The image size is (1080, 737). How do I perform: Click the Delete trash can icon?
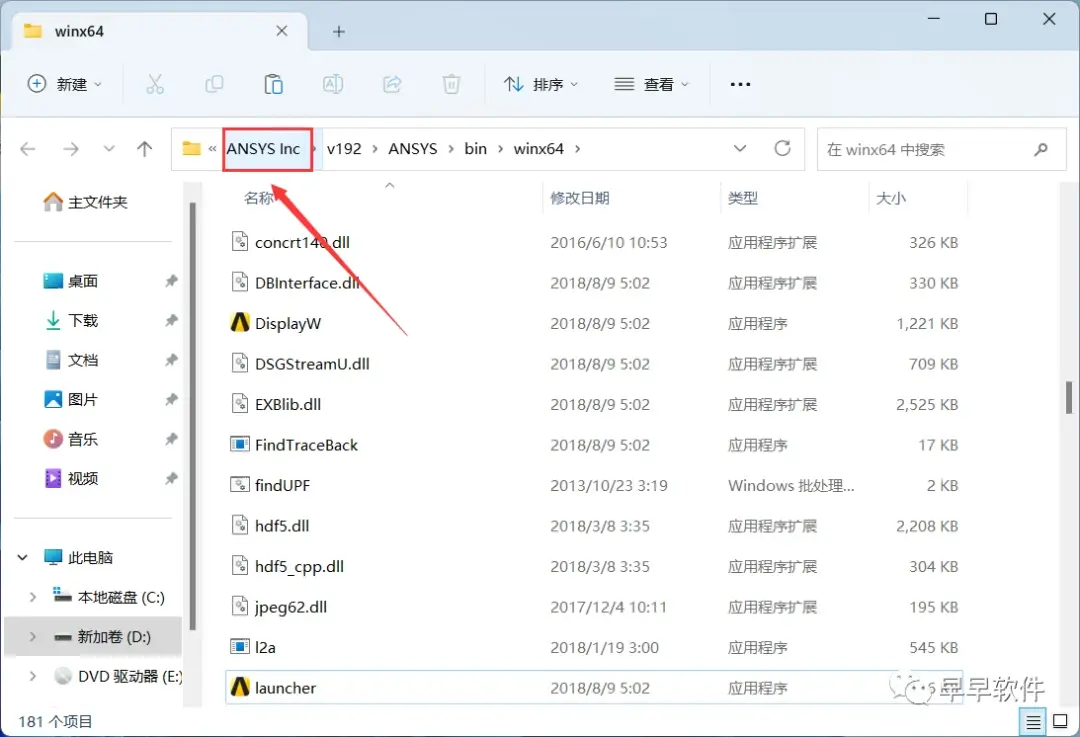pyautogui.click(x=451, y=85)
